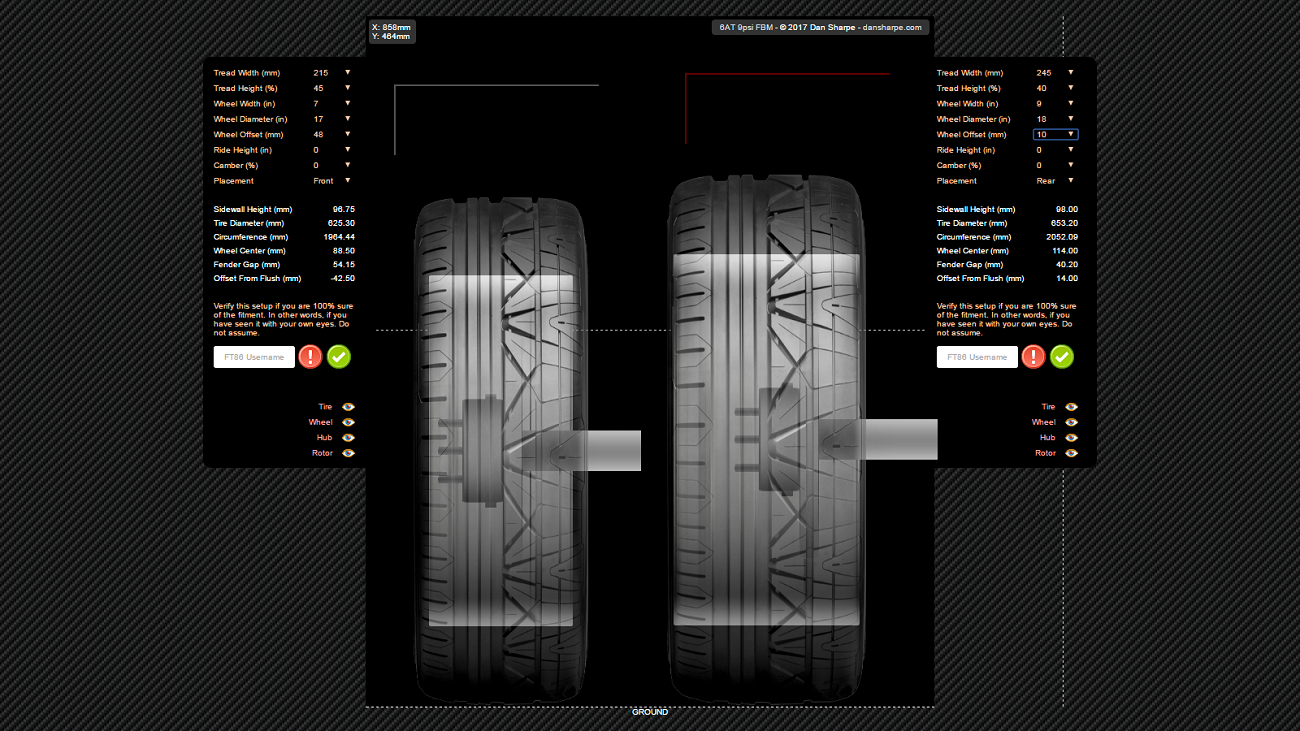The image size is (1300, 731).
Task: Toggle Tire visibility eye in left panel
Action: [x=348, y=407]
